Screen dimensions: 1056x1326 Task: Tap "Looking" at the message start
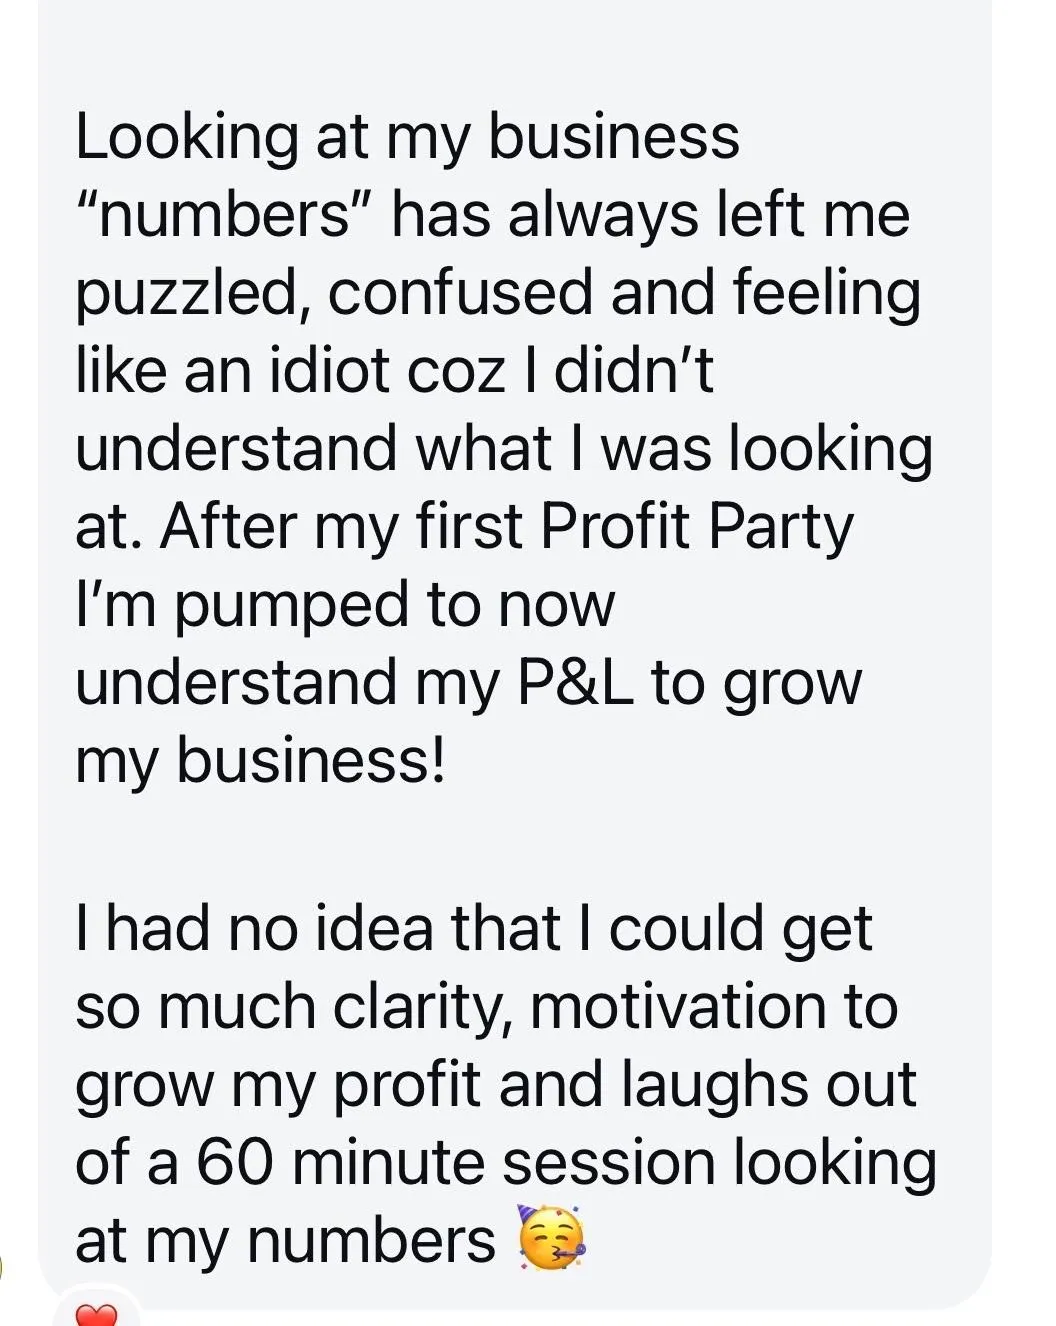pos(186,139)
